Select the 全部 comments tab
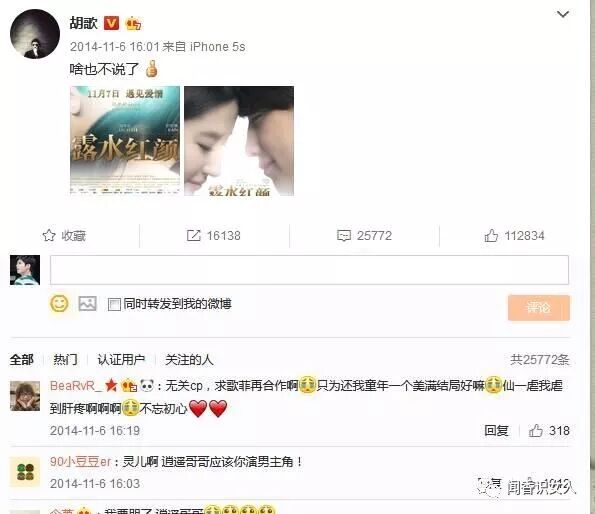The image size is (595, 514). pos(22,359)
